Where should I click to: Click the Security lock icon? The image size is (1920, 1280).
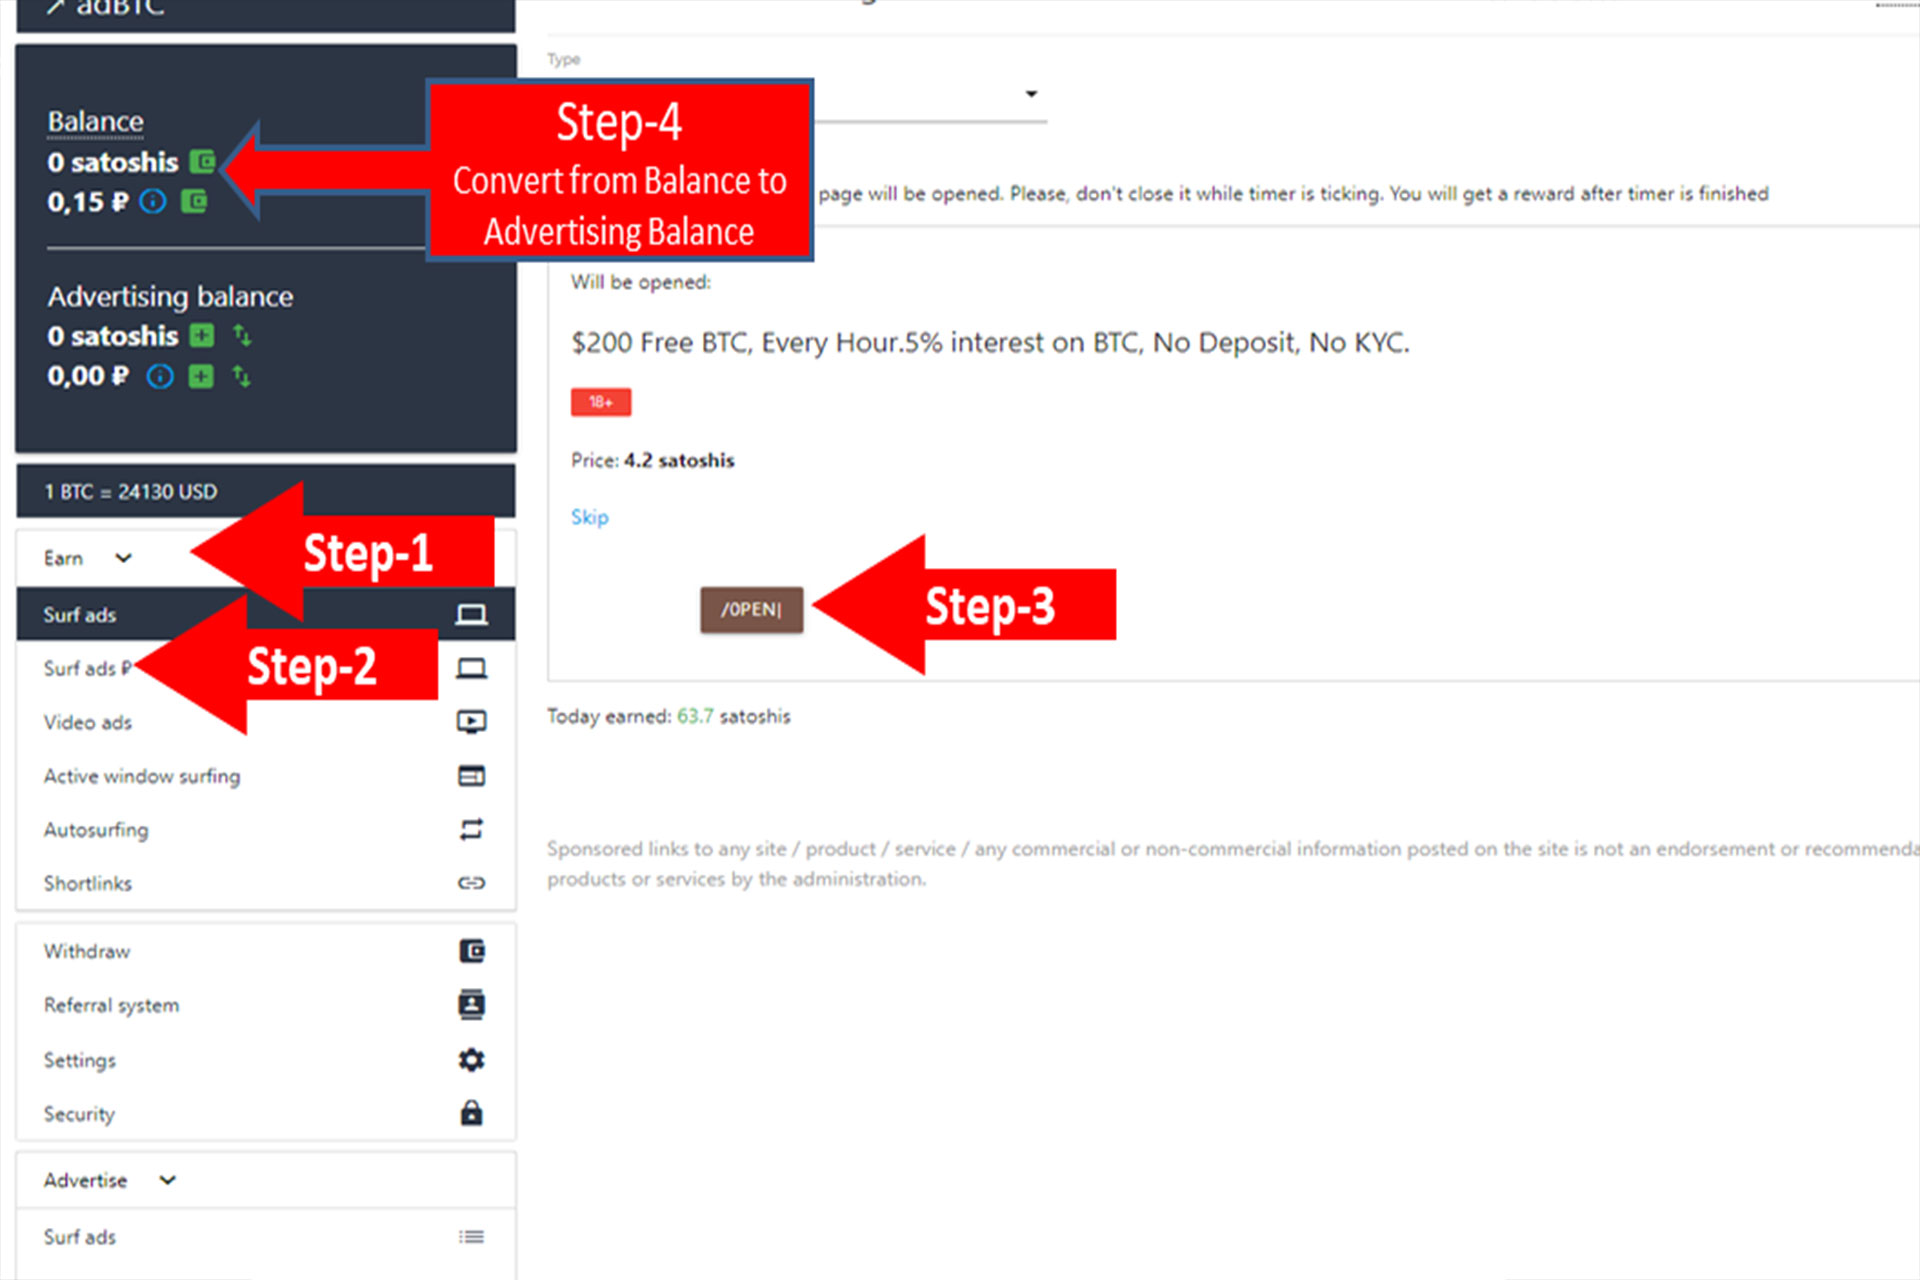click(471, 1114)
